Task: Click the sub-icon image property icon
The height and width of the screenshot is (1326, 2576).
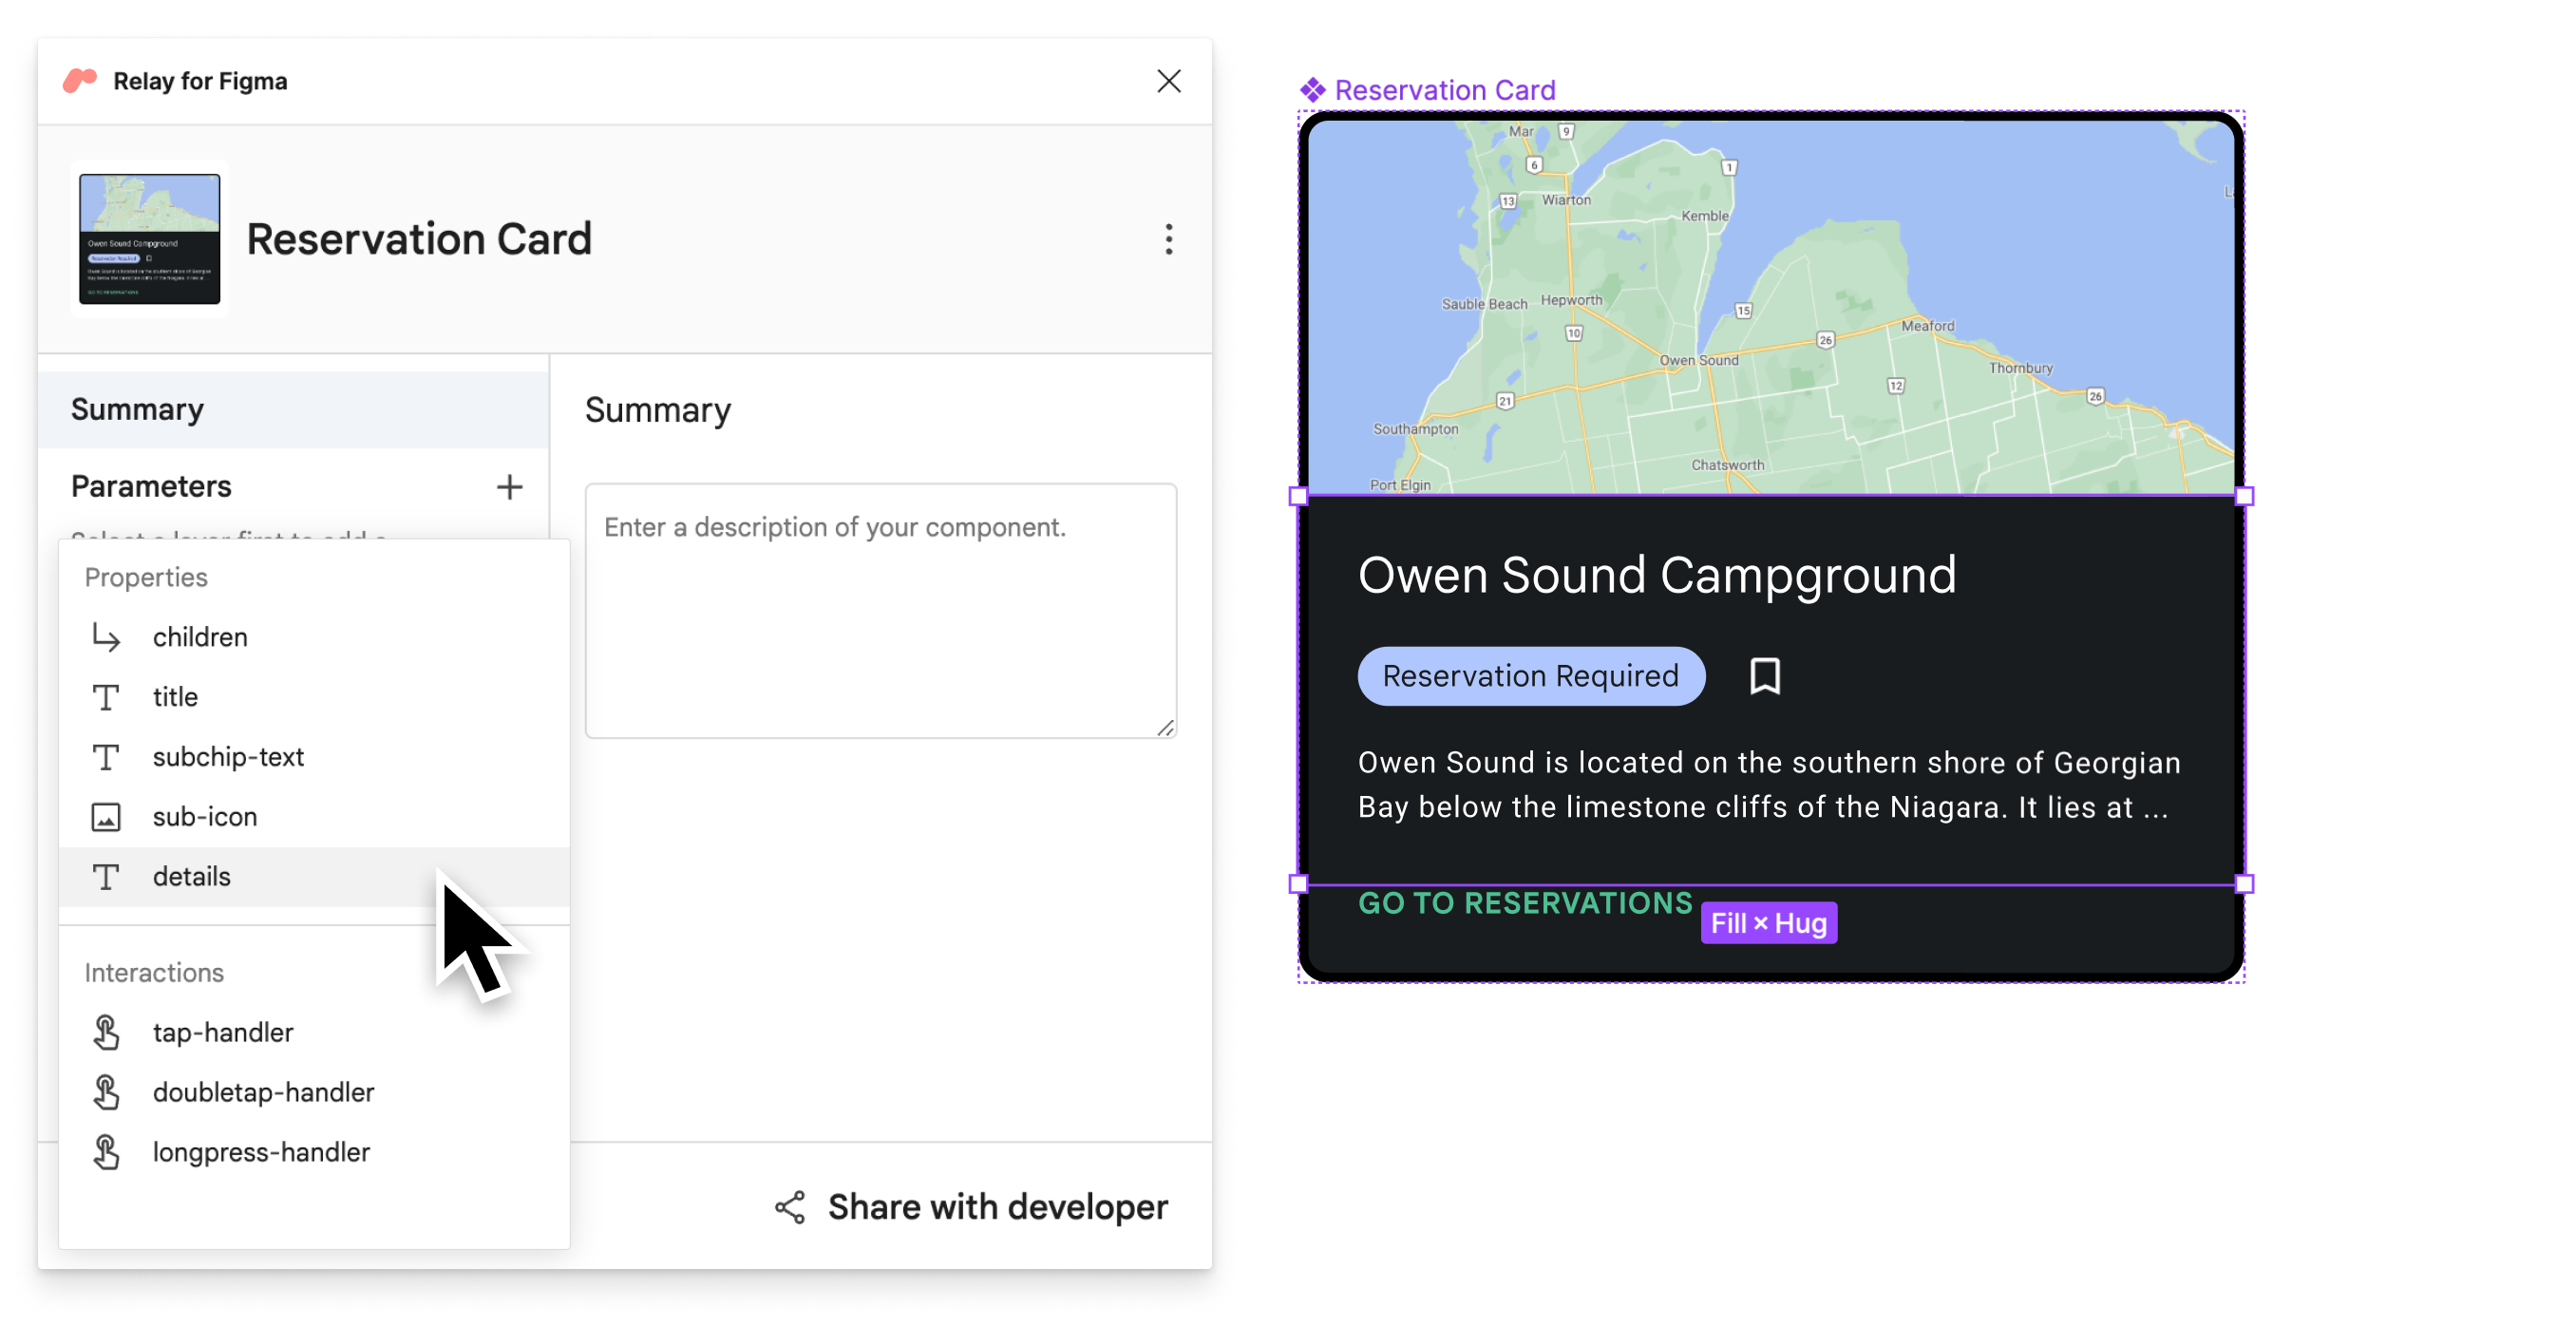Action: pos(106,815)
